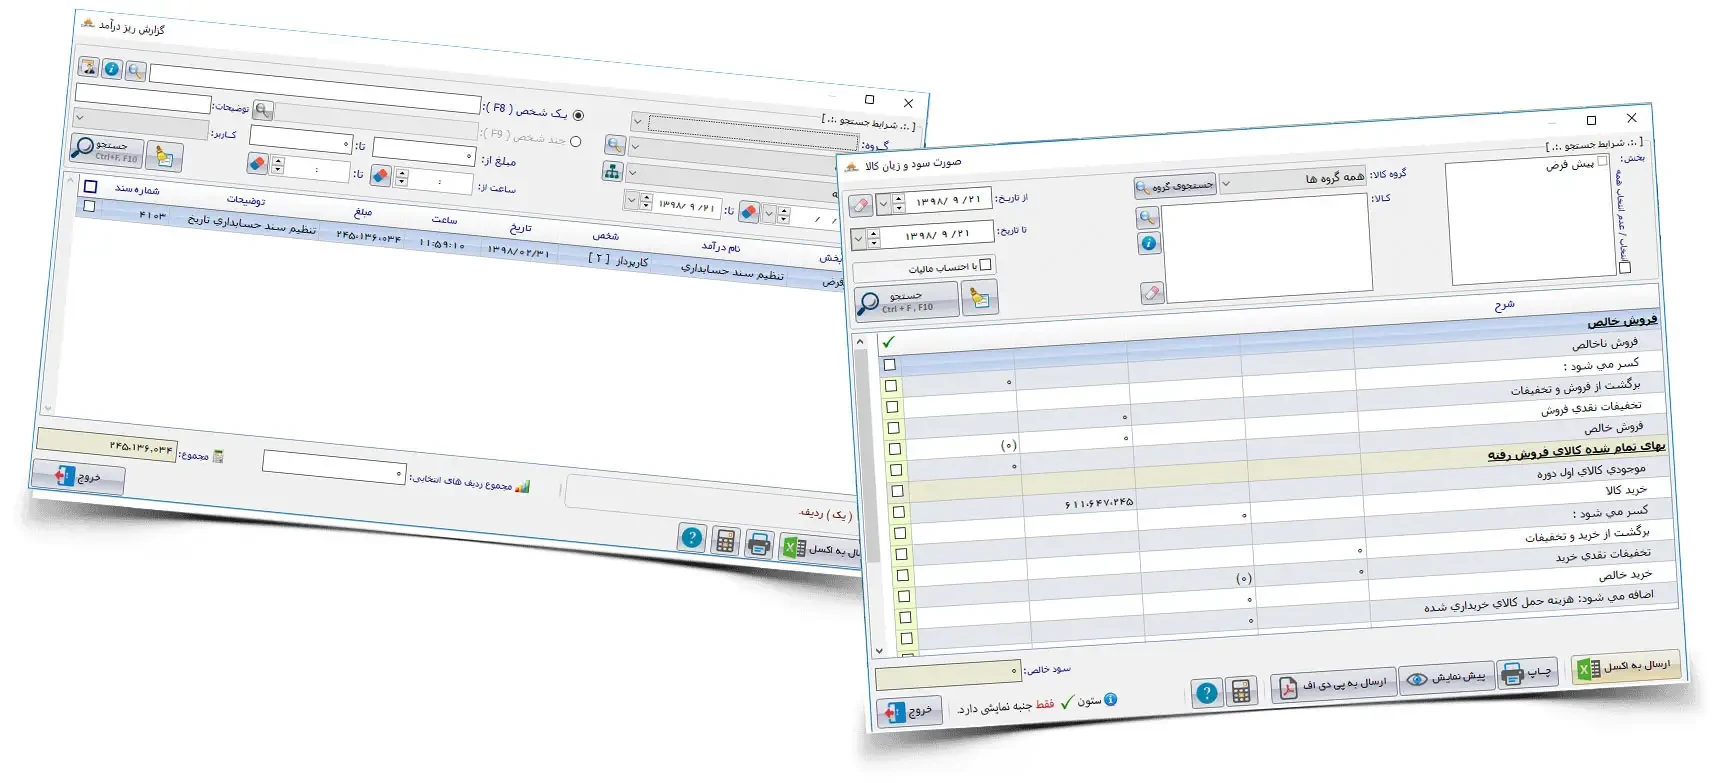Screen dimensions: 1733x783
Task: Clear the از تاریخ field with the eraser icon
Action: 860,205
